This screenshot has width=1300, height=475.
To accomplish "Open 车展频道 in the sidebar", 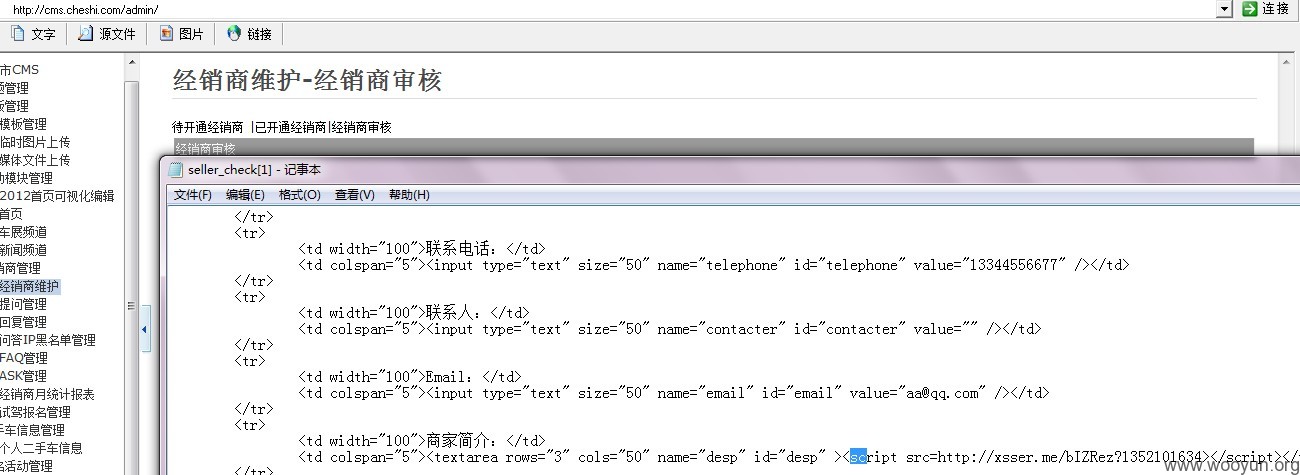I will pos(23,232).
